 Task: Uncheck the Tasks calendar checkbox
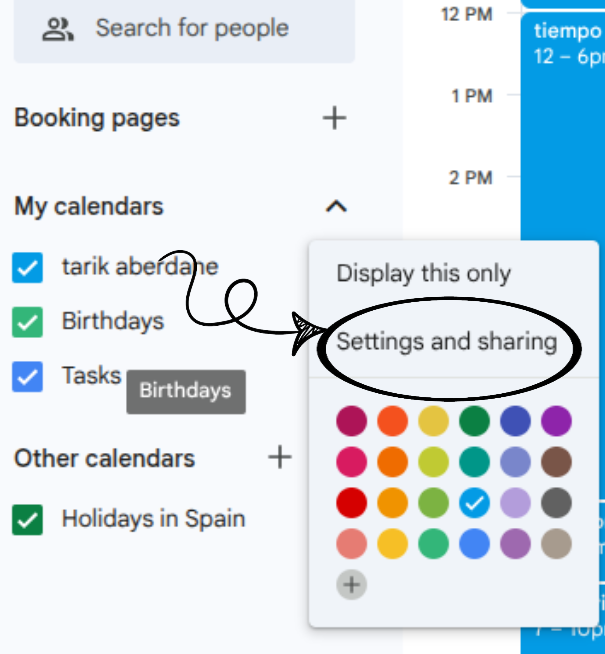[28, 376]
